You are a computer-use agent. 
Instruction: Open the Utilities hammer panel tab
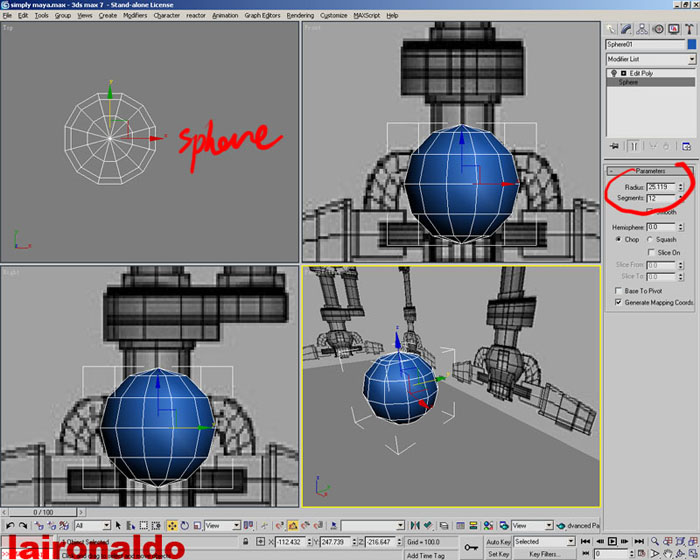pos(691,30)
